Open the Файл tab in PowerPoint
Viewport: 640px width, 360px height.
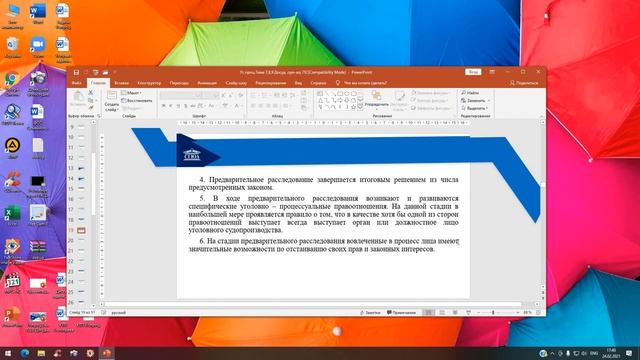pos(76,83)
